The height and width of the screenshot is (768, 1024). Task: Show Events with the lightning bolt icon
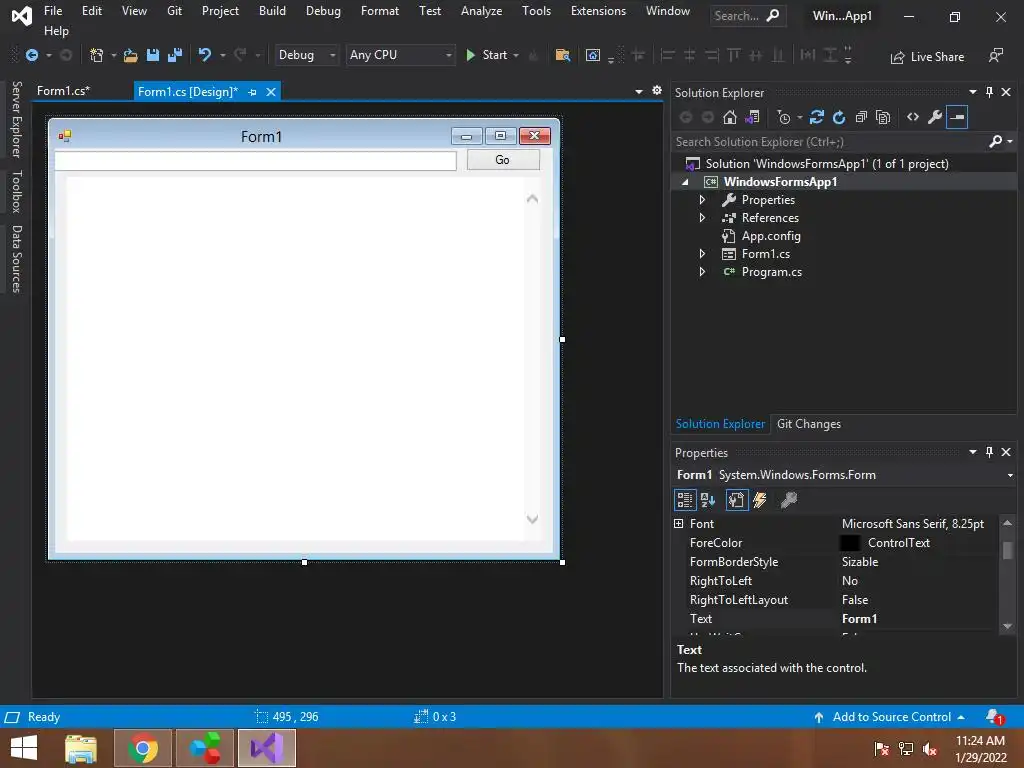click(x=760, y=500)
